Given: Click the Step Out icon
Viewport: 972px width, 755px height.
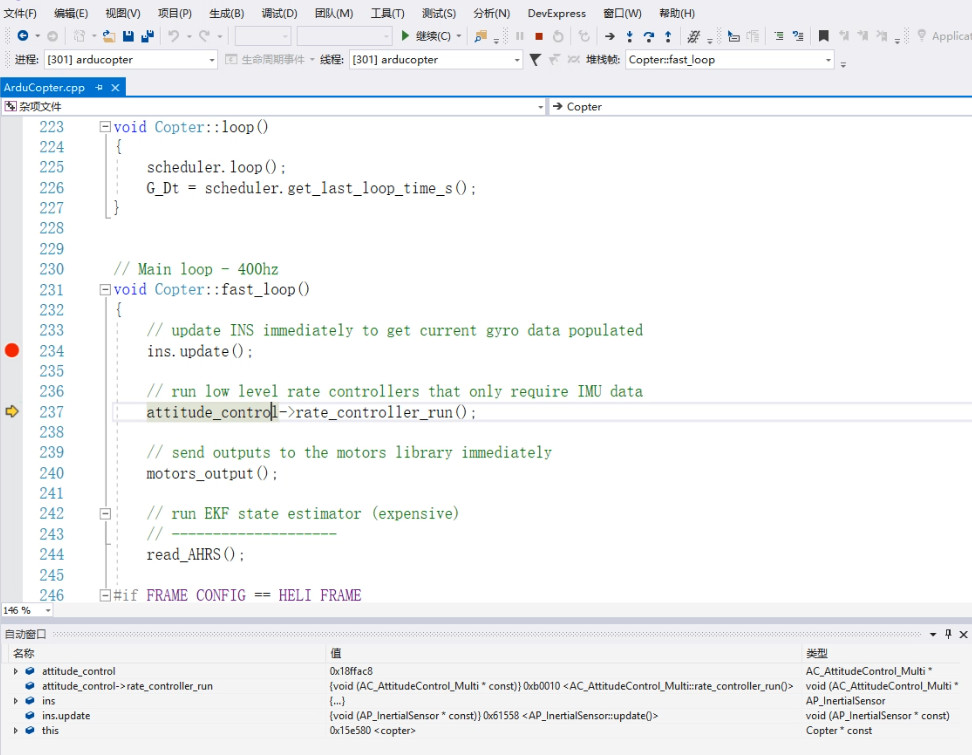Looking at the screenshot, I should coord(668,36).
